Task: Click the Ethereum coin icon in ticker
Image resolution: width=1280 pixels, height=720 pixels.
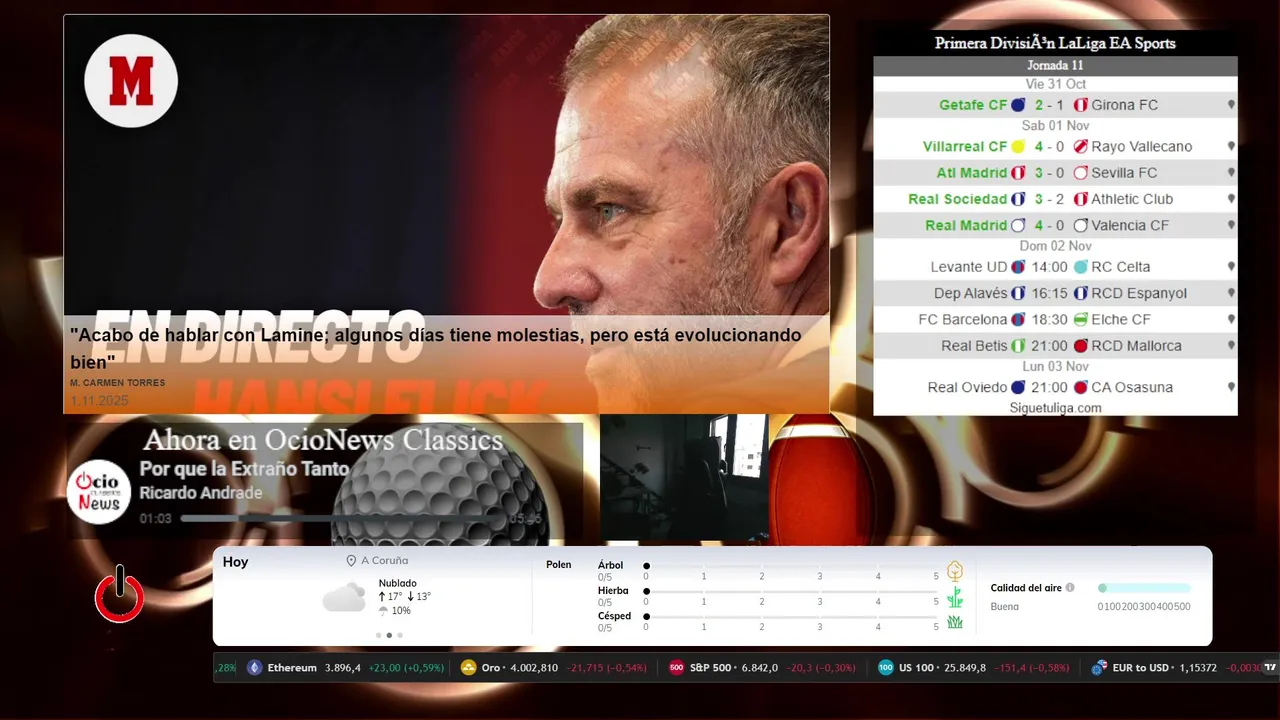Action: [x=254, y=668]
